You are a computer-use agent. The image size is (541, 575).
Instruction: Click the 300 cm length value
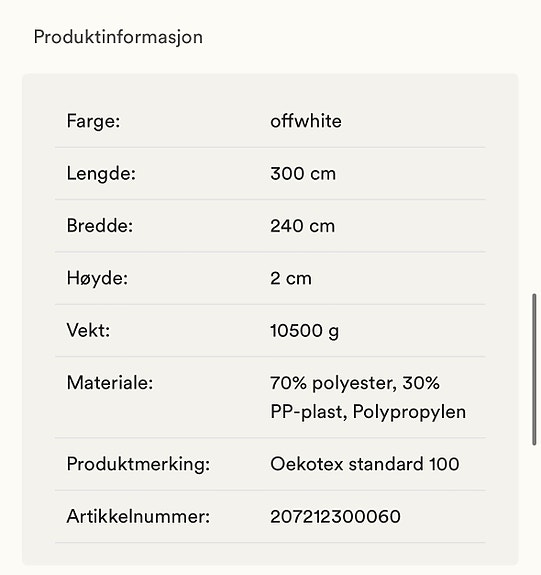[303, 173]
